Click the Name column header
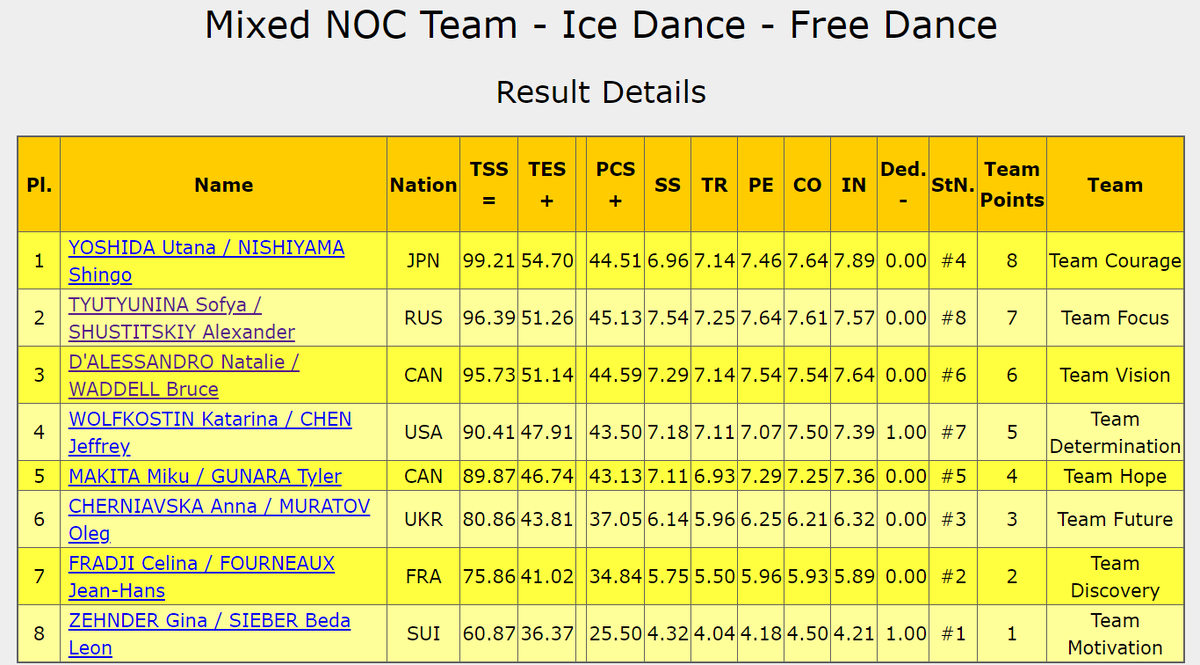This screenshot has height=665, width=1200. (x=224, y=185)
